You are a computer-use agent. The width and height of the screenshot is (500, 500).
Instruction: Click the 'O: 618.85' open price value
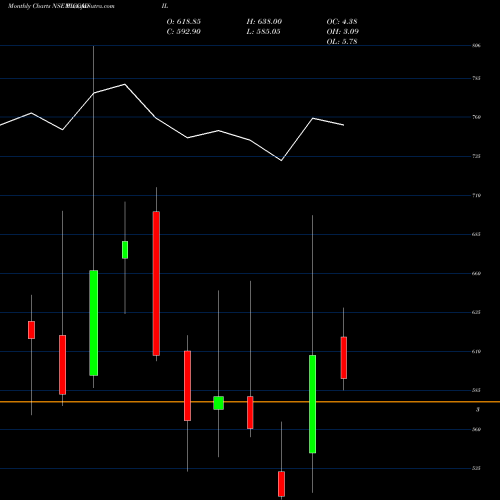tap(184, 22)
